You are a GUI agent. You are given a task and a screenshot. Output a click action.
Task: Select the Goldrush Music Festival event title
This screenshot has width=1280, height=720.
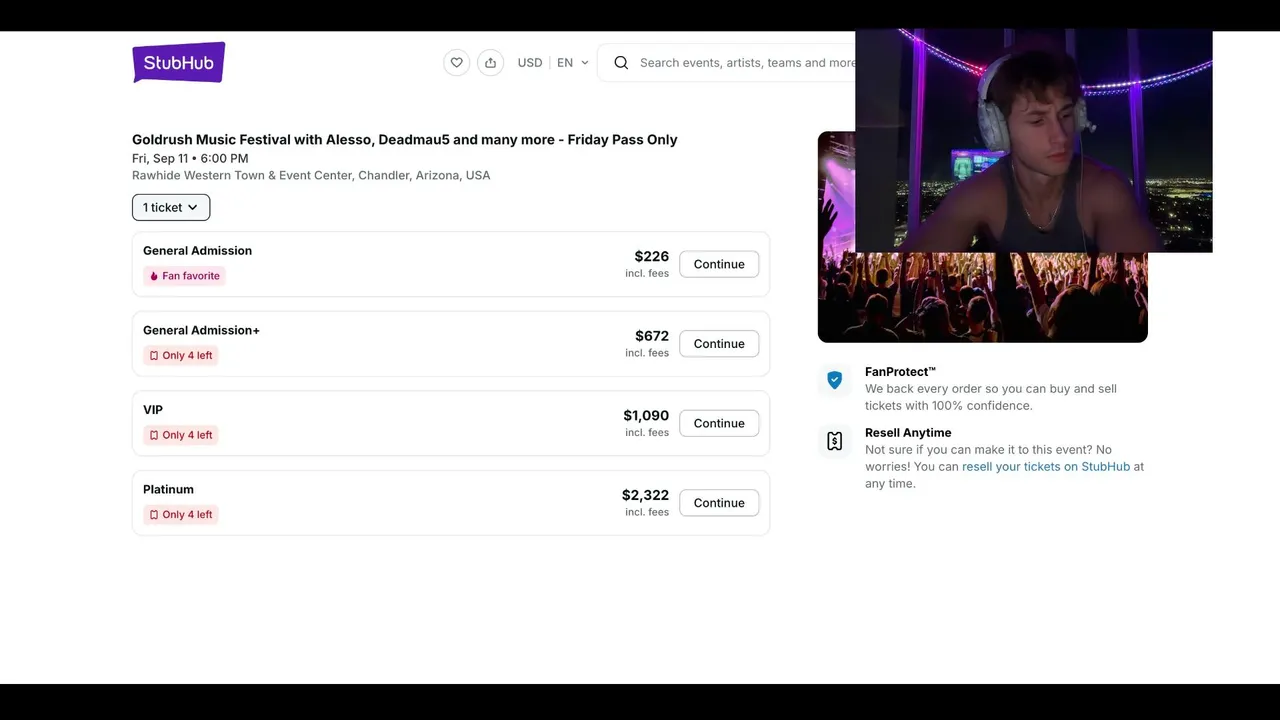click(405, 140)
